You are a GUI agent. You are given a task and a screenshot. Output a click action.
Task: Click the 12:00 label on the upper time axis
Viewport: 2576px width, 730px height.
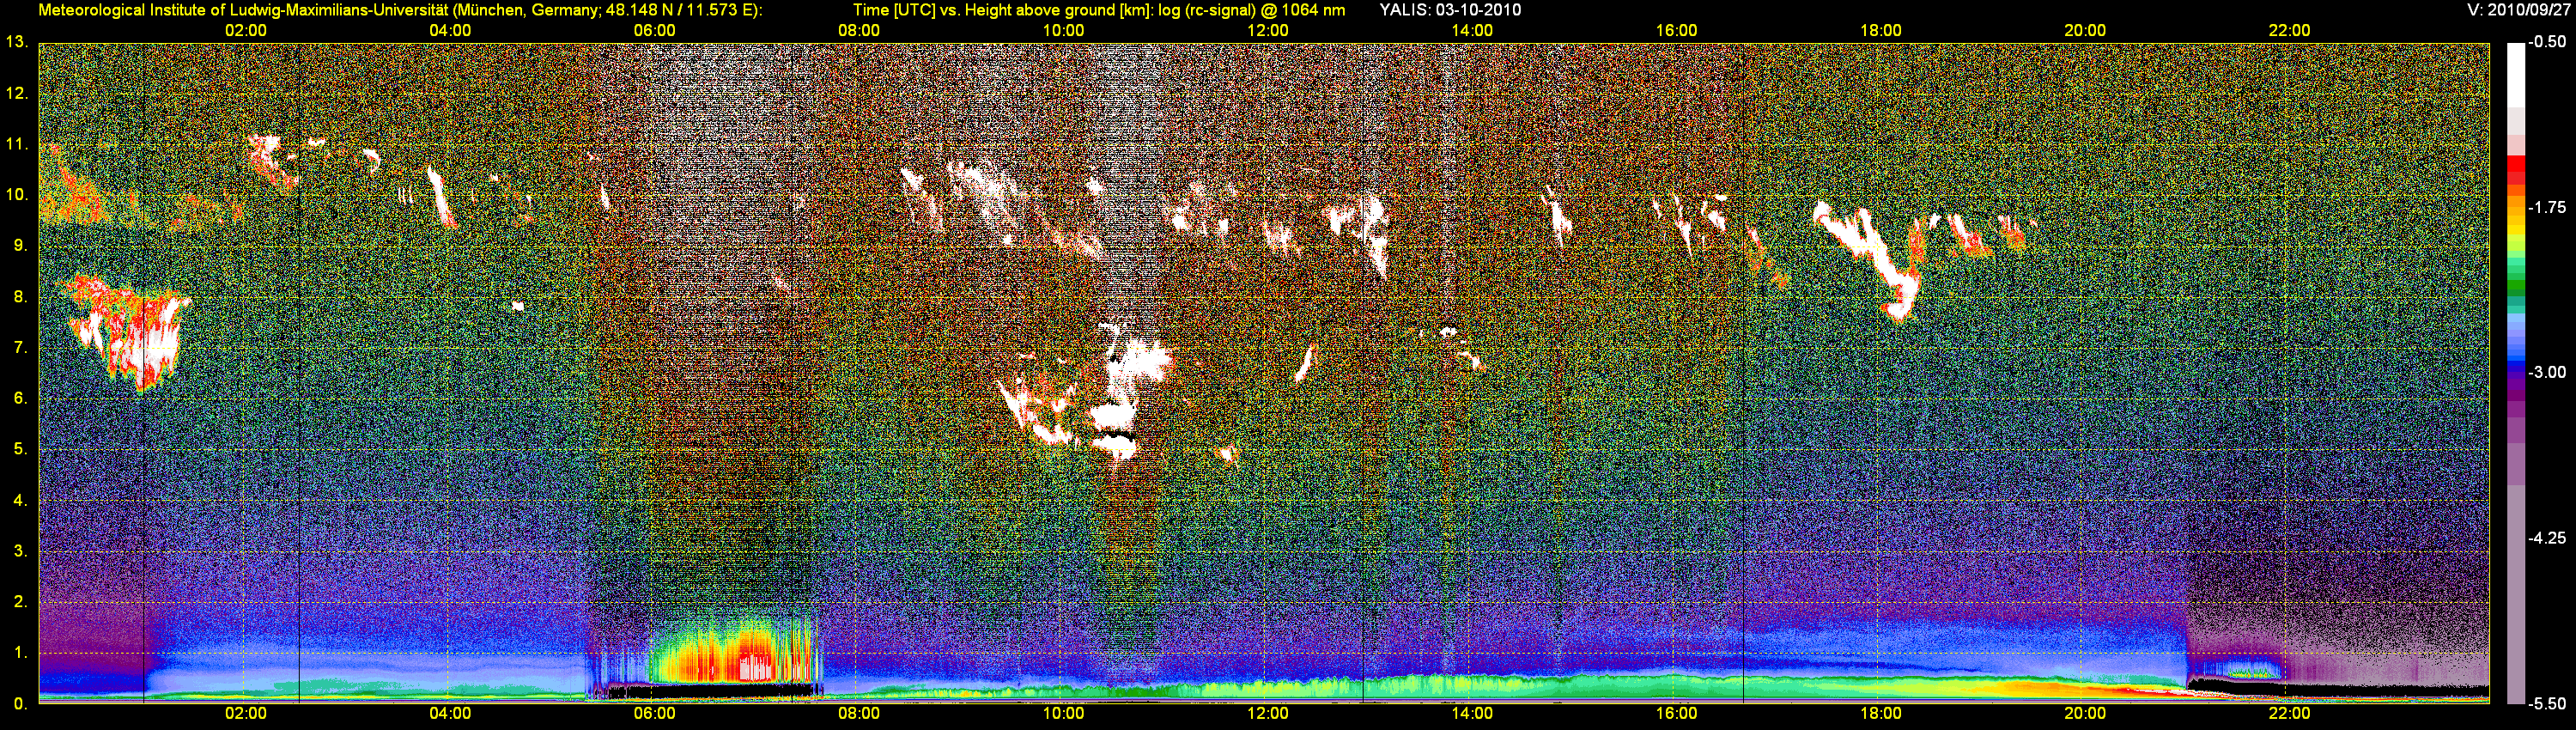tap(1268, 31)
